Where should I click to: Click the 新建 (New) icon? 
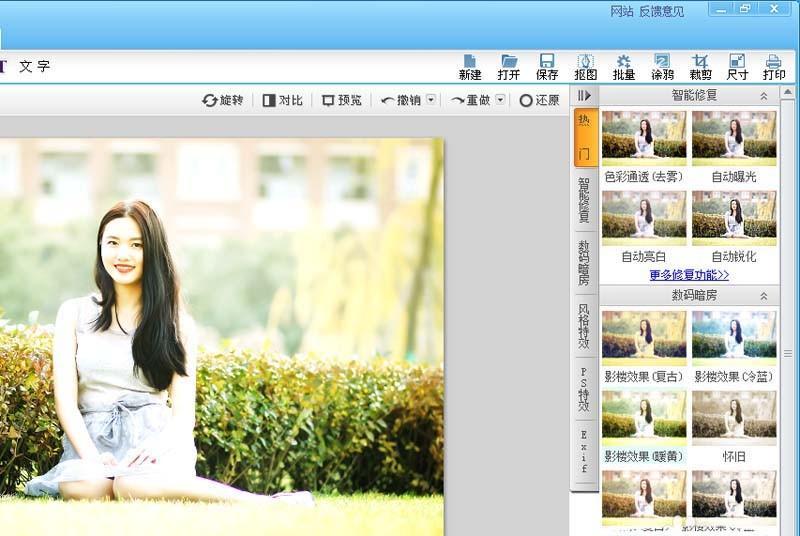click(x=470, y=66)
